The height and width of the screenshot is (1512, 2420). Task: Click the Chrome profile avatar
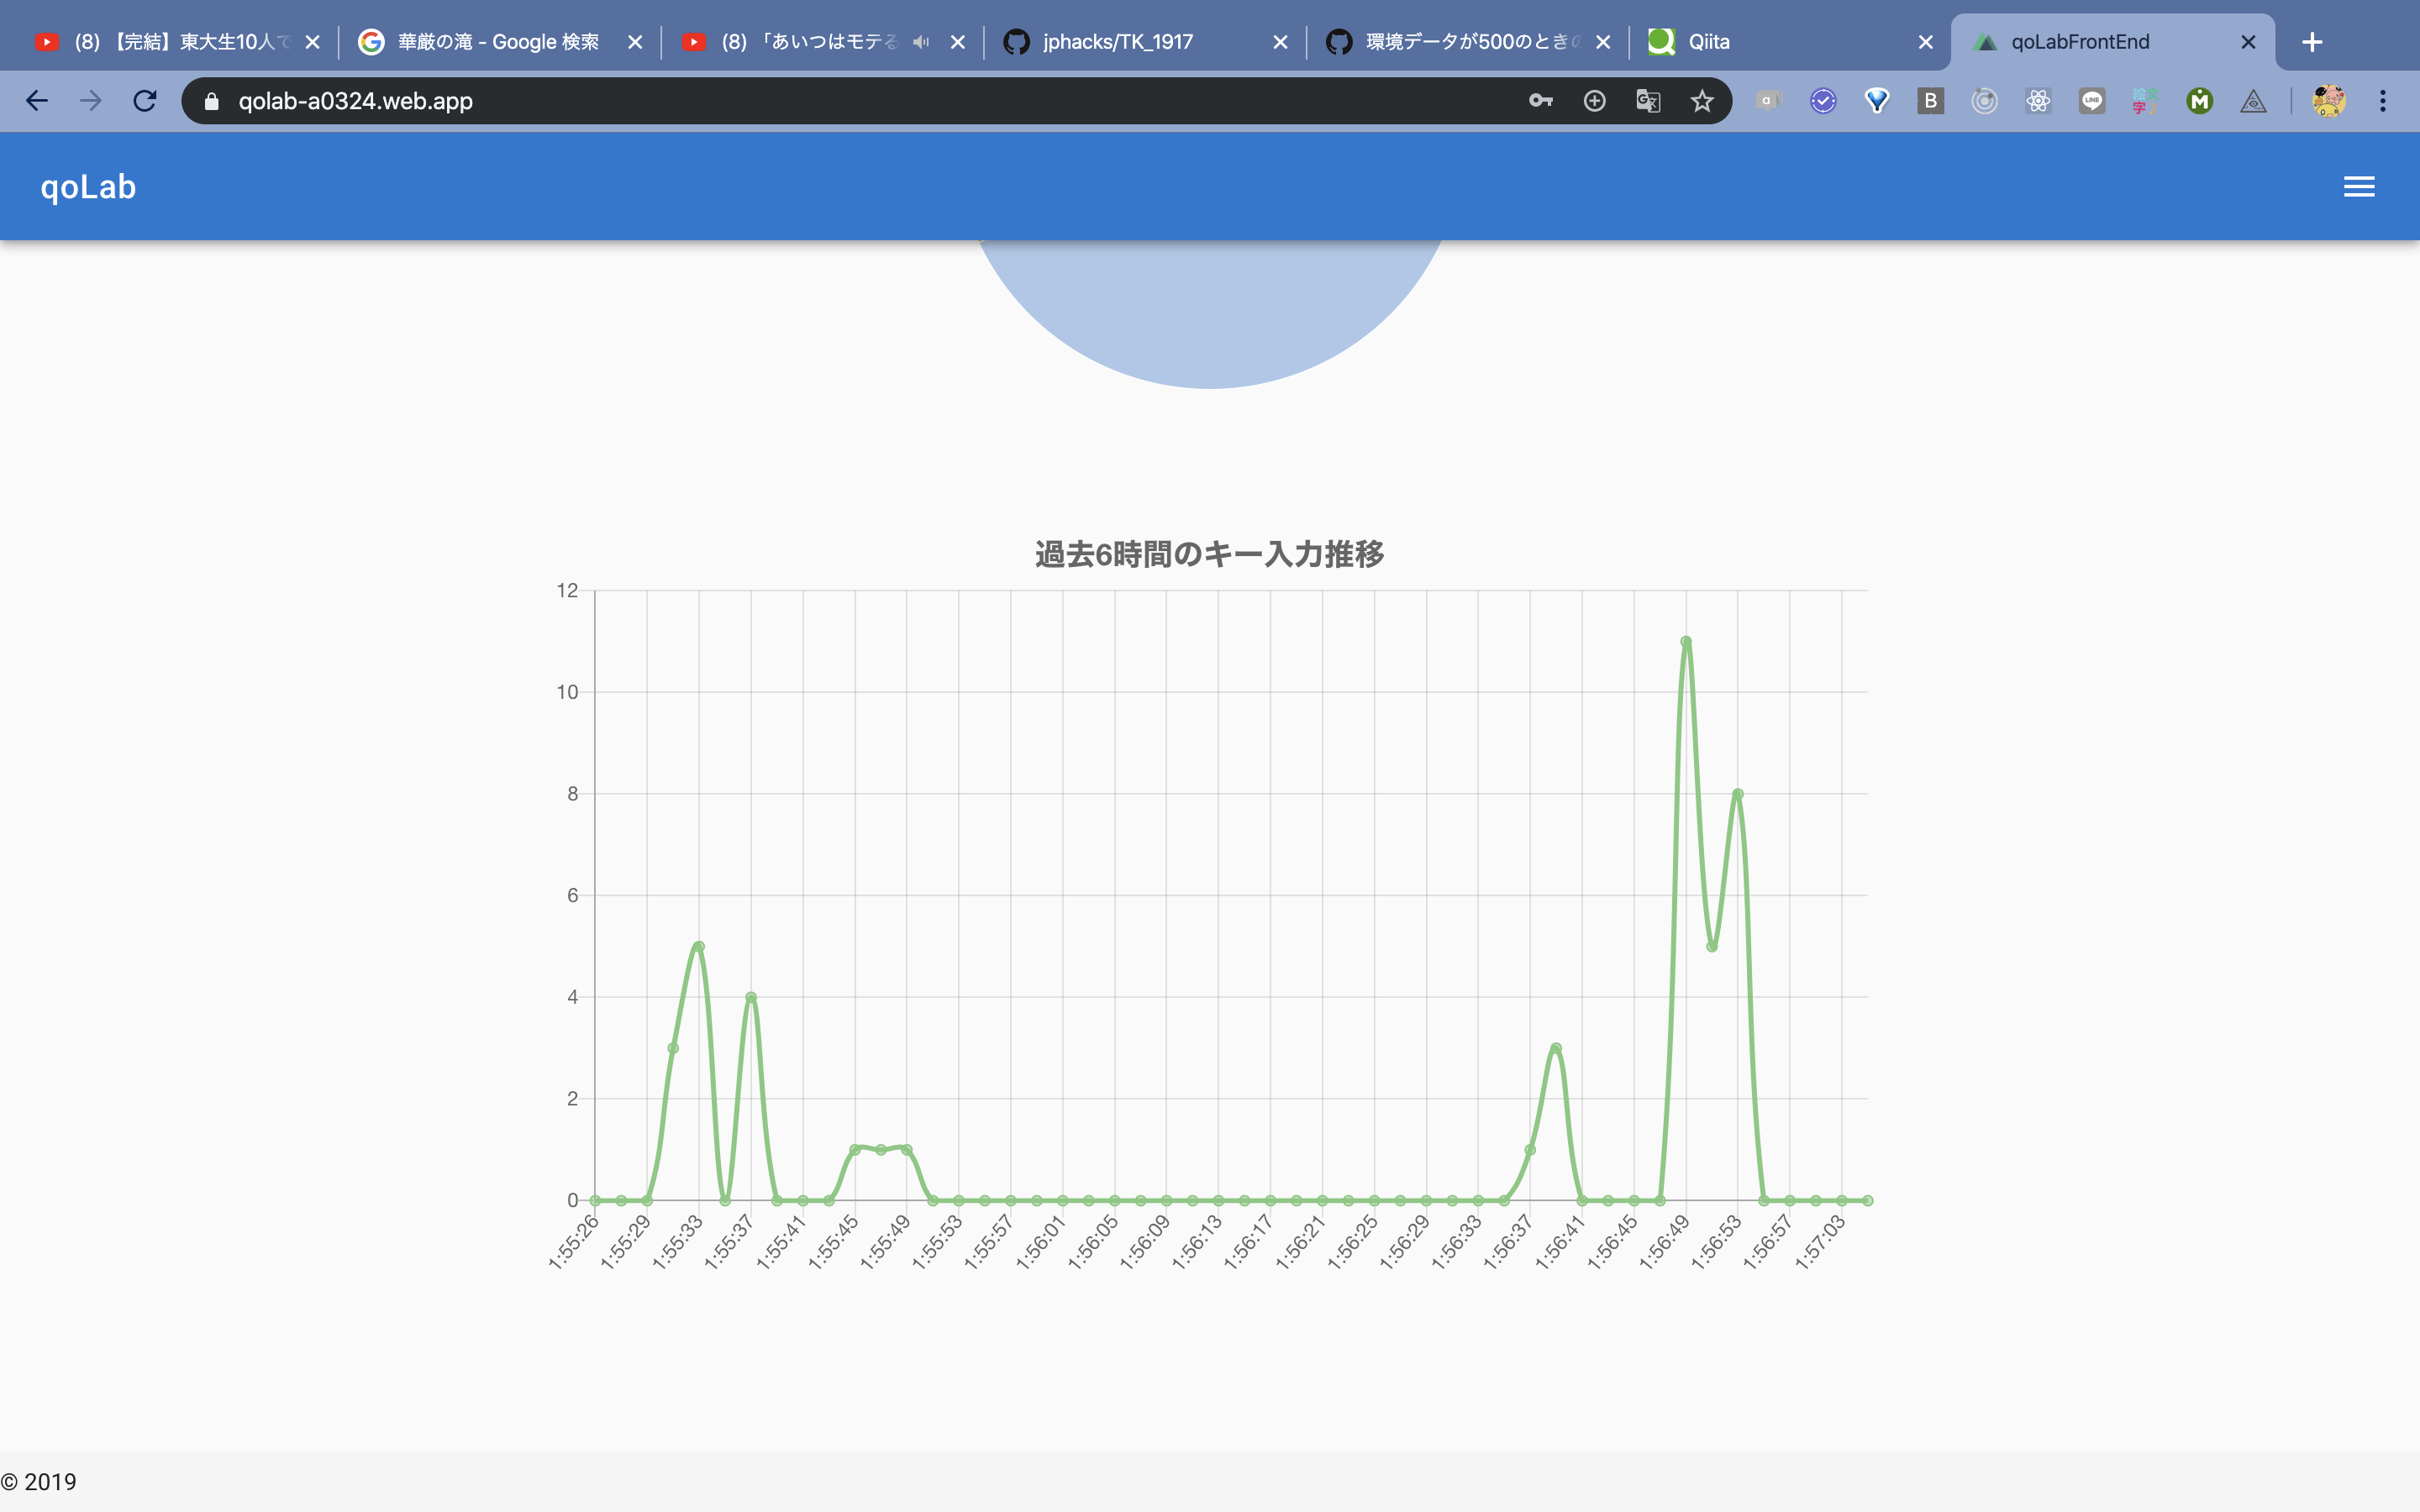2330,100
